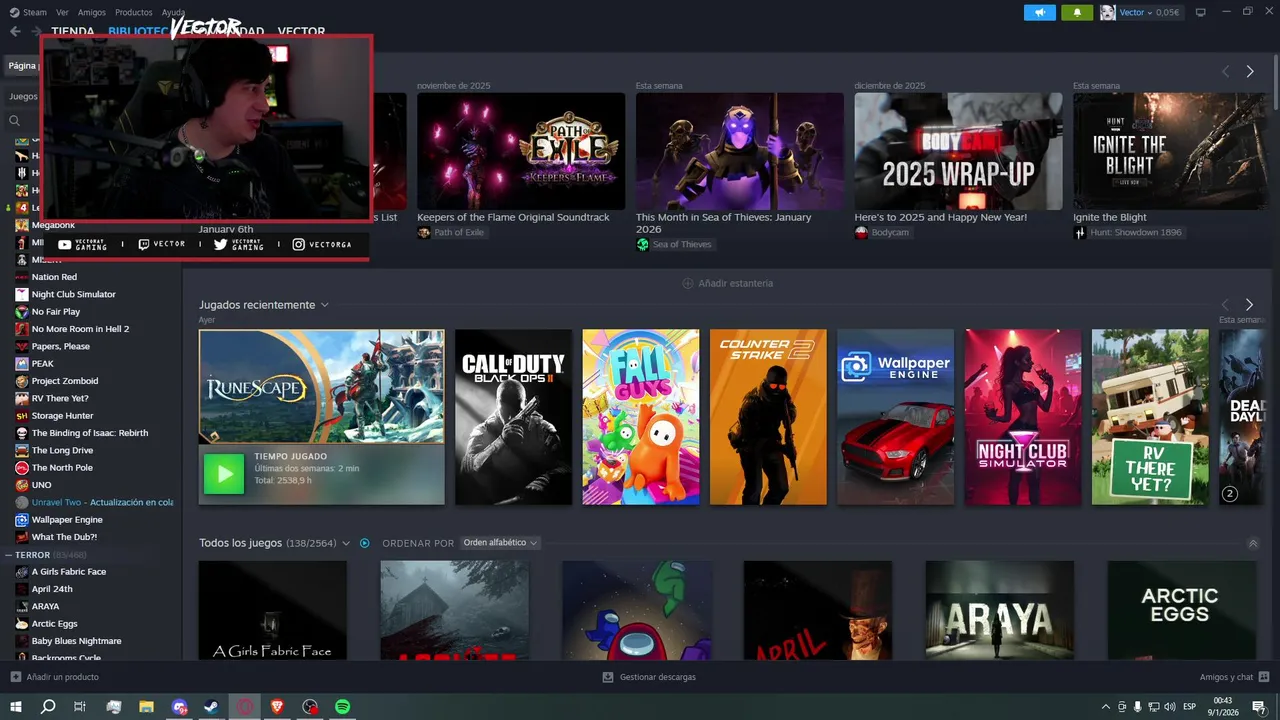Click the Hunt: Showdown 1896 small icon
Image resolution: width=1280 pixels, height=720 pixels.
coord(1080,232)
